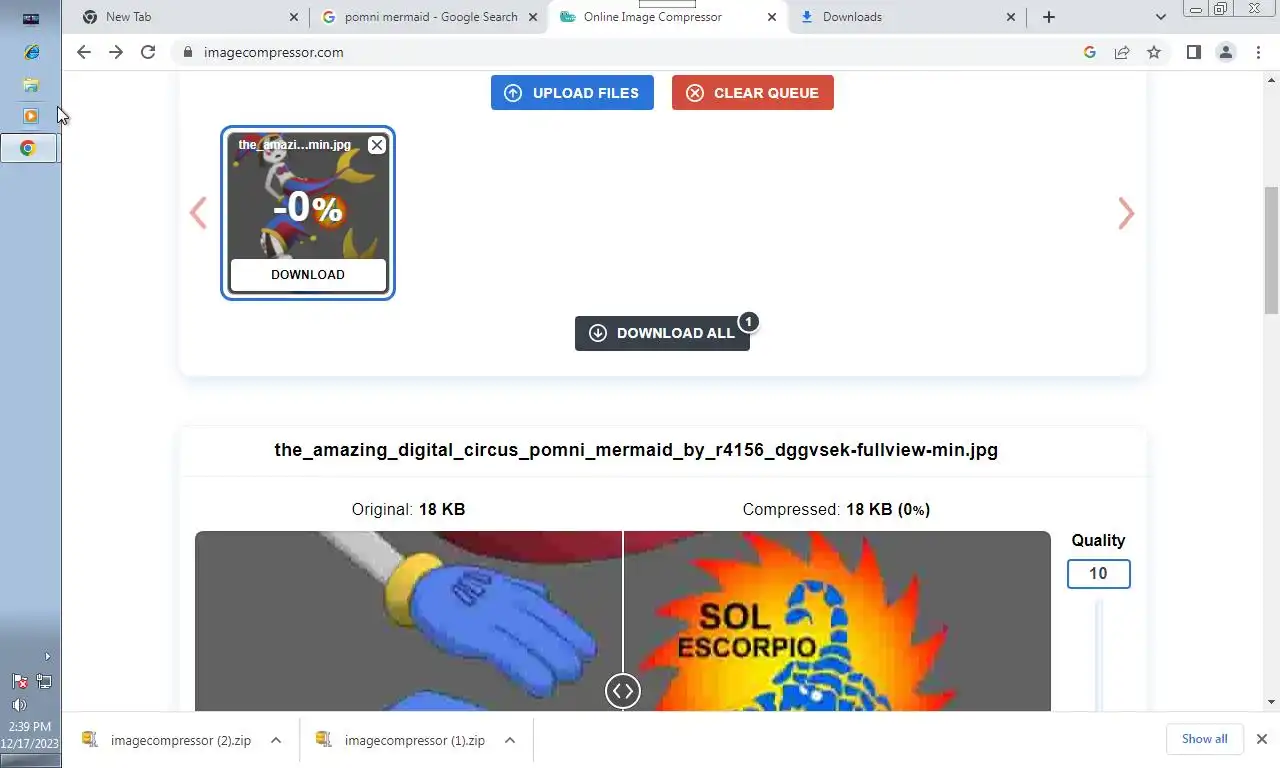Edit the Quality value field
Screen dimensions: 1280x768
pyautogui.click(x=1098, y=574)
